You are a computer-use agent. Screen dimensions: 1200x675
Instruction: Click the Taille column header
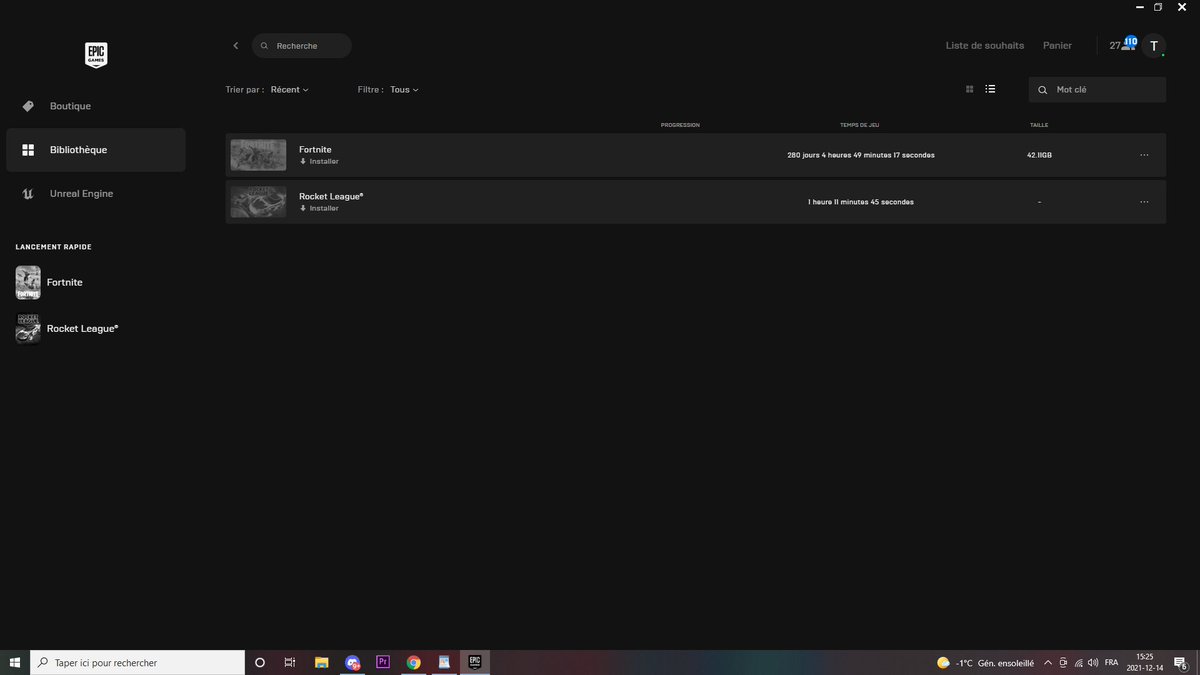point(1039,125)
